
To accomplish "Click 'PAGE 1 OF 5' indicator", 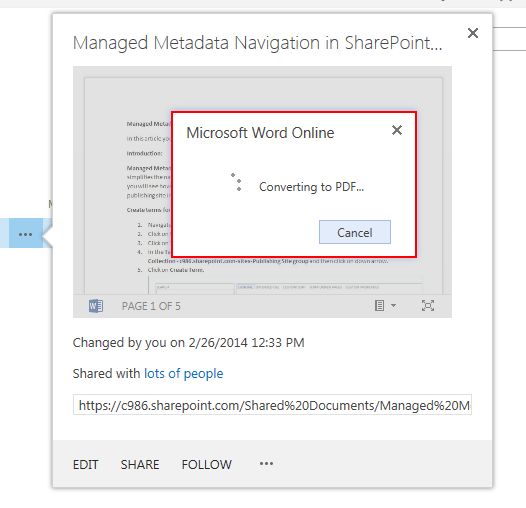I will click(151, 306).
